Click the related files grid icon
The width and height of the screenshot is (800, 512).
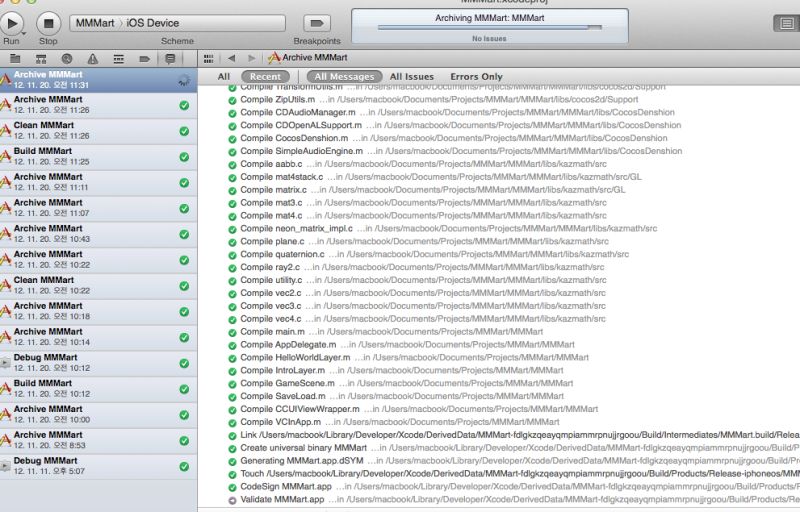[x=208, y=59]
